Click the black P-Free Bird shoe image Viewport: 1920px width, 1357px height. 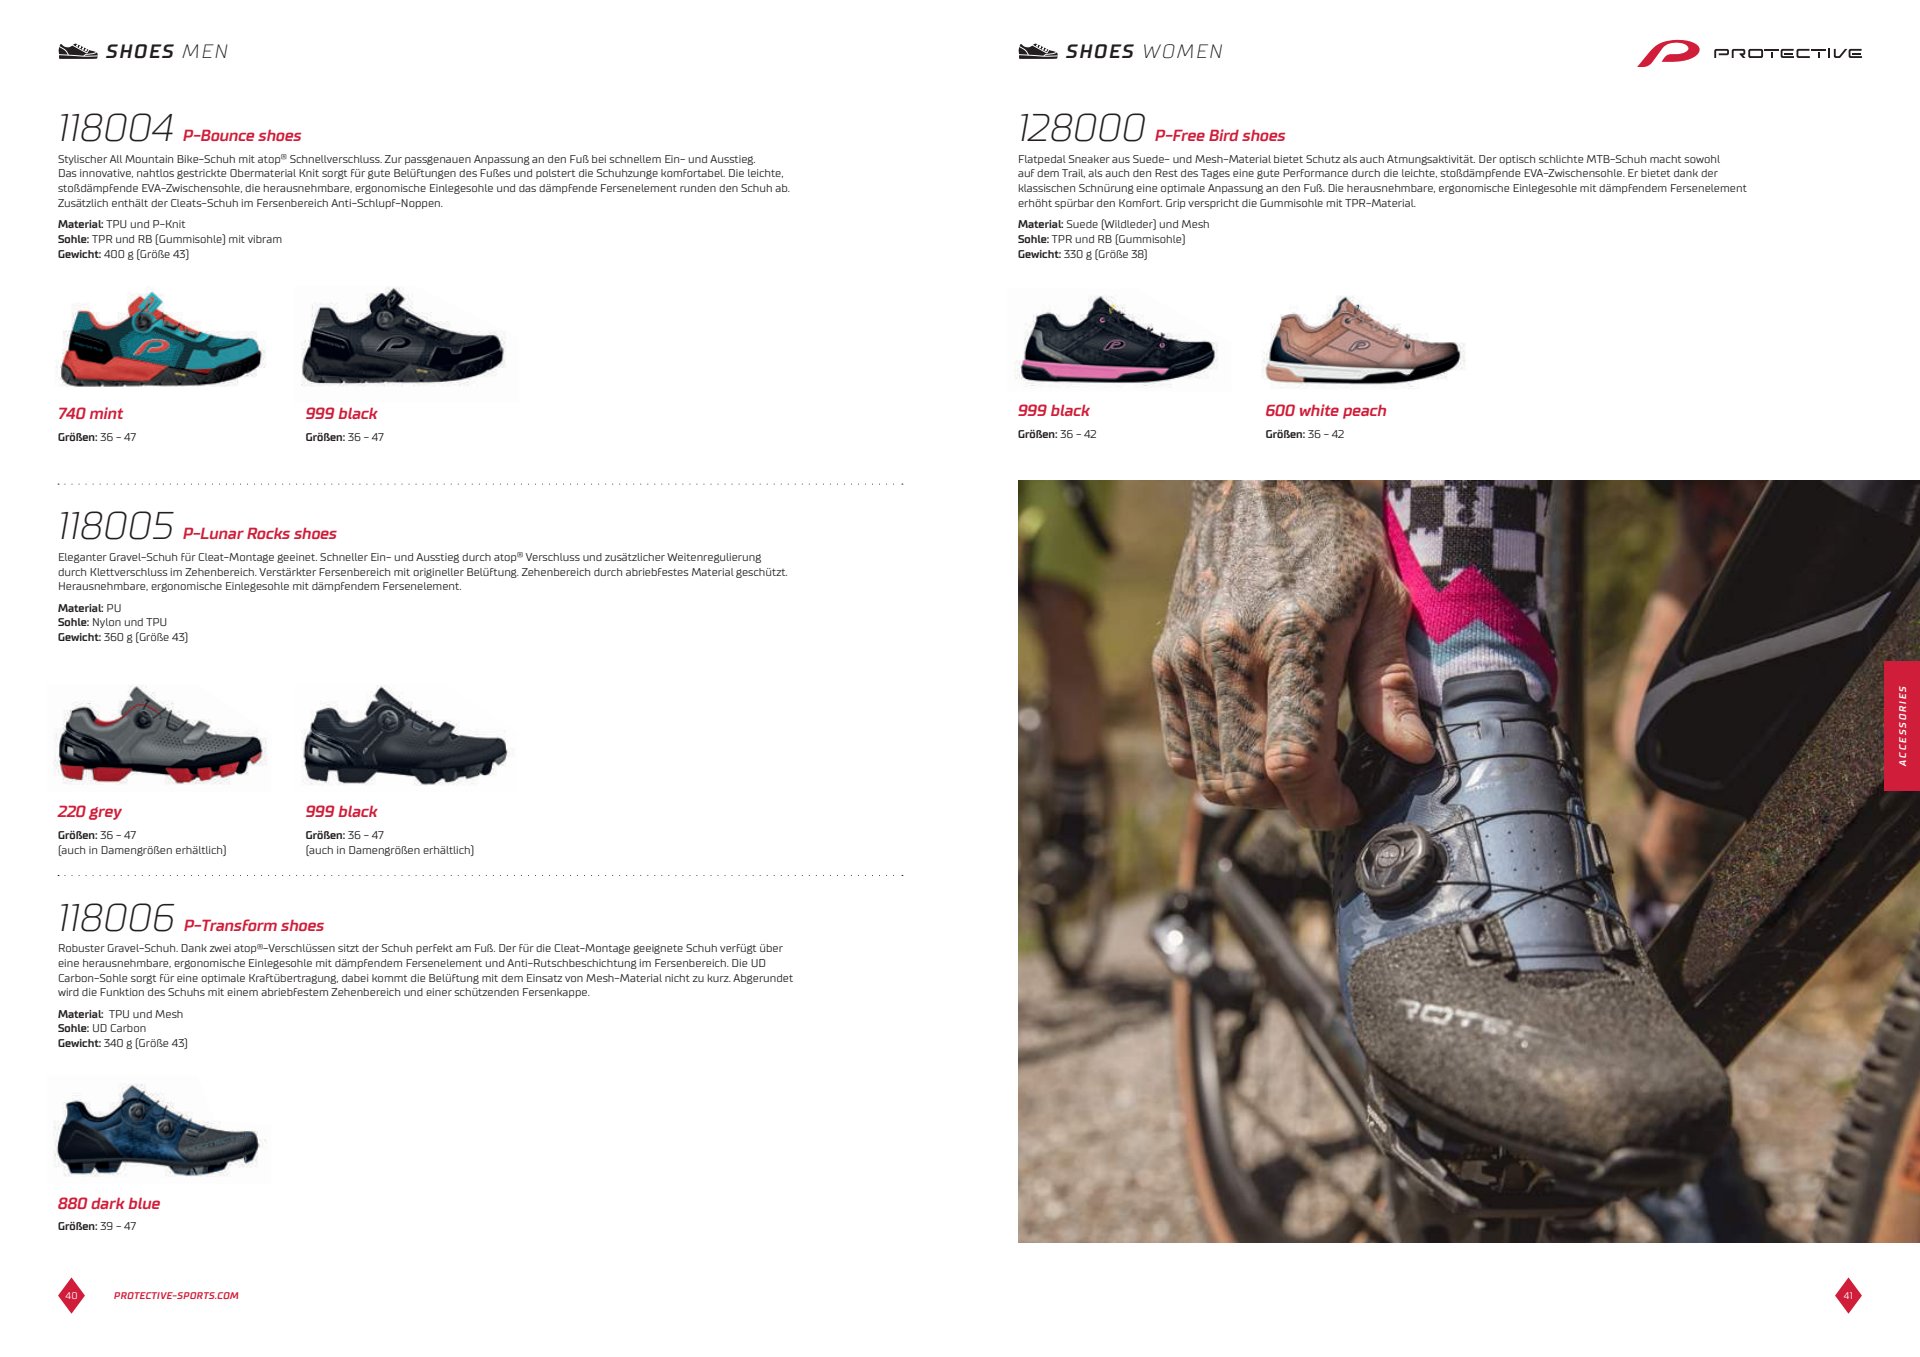(1117, 340)
